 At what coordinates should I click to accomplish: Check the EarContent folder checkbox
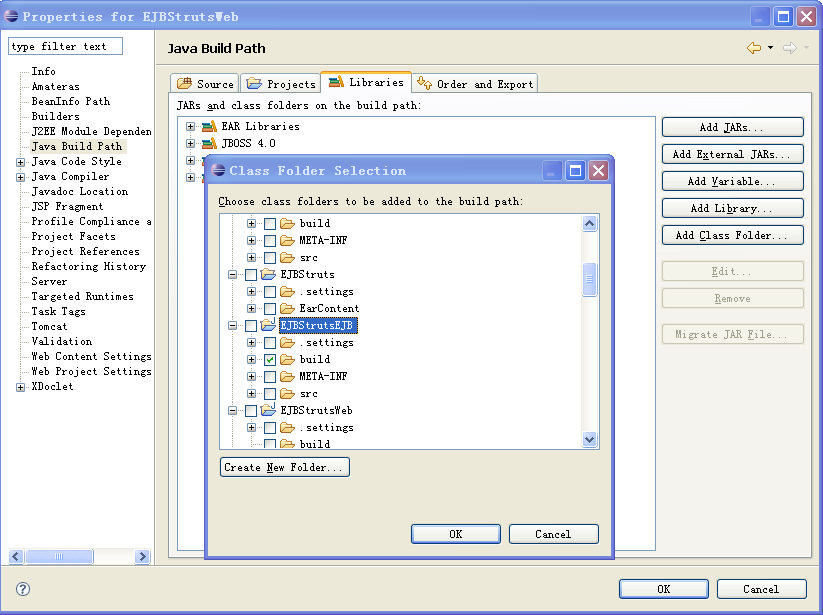click(270, 308)
